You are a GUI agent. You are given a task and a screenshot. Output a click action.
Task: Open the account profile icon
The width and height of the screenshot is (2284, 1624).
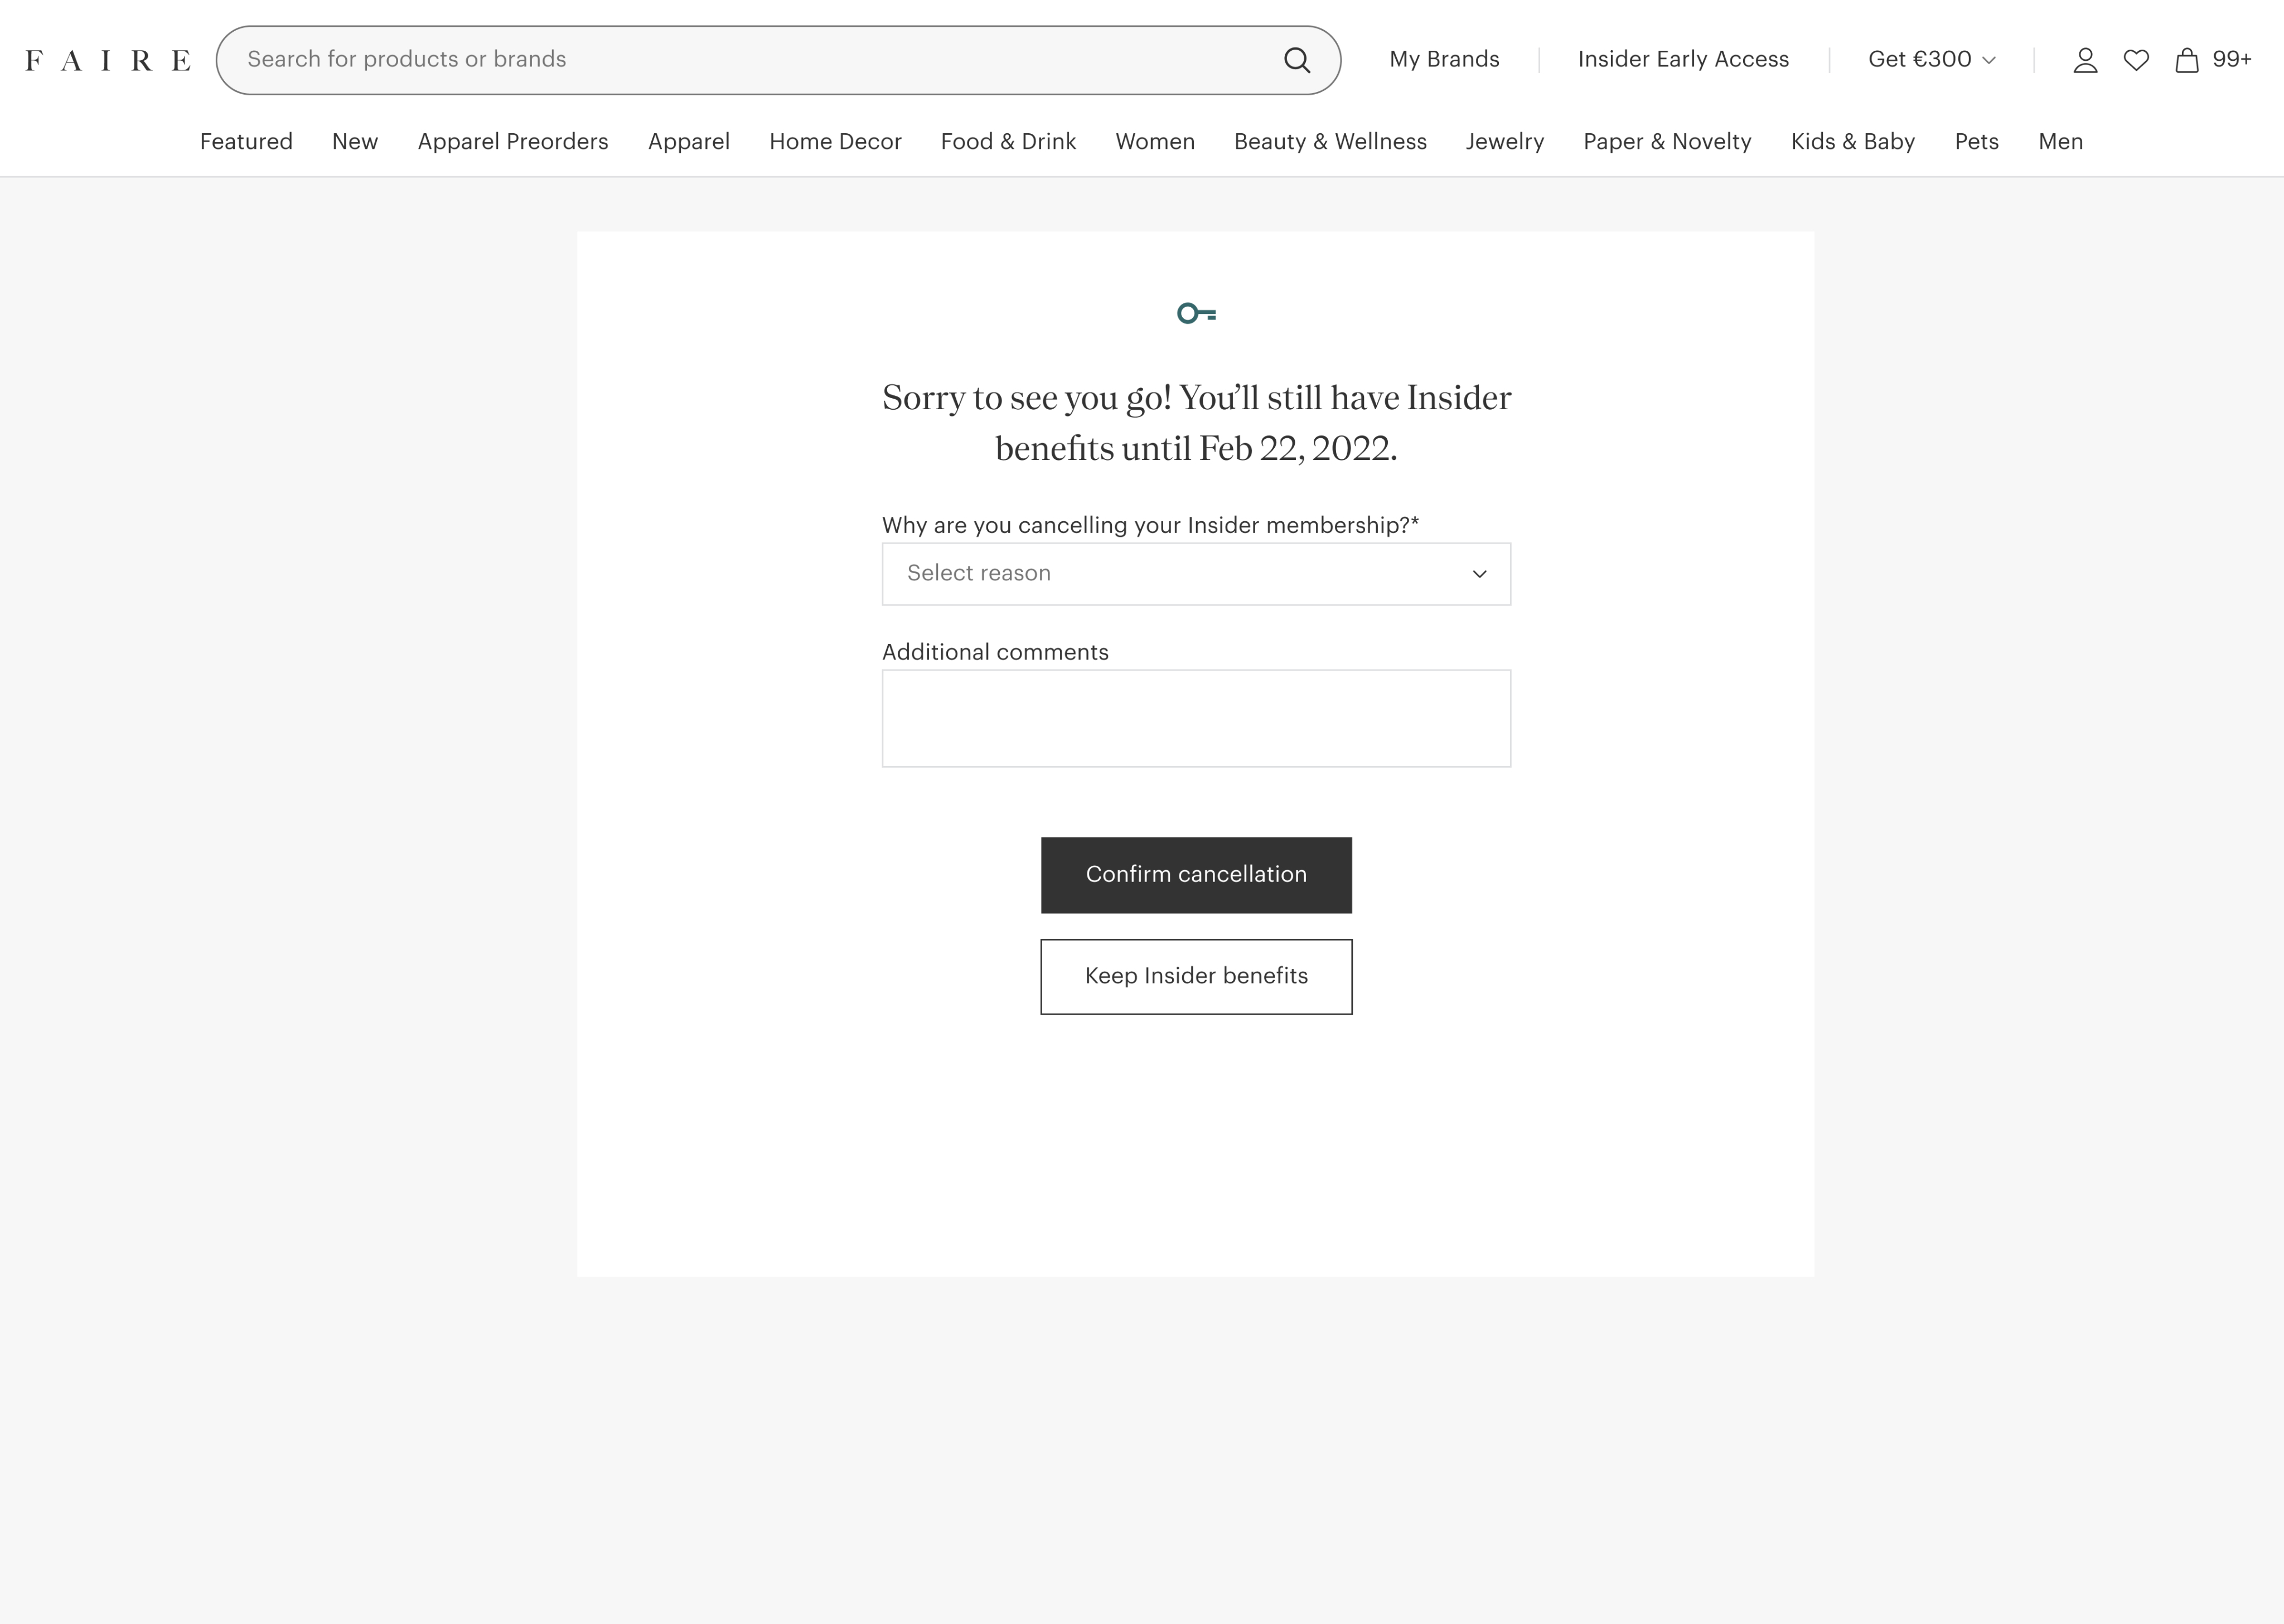click(2085, 60)
